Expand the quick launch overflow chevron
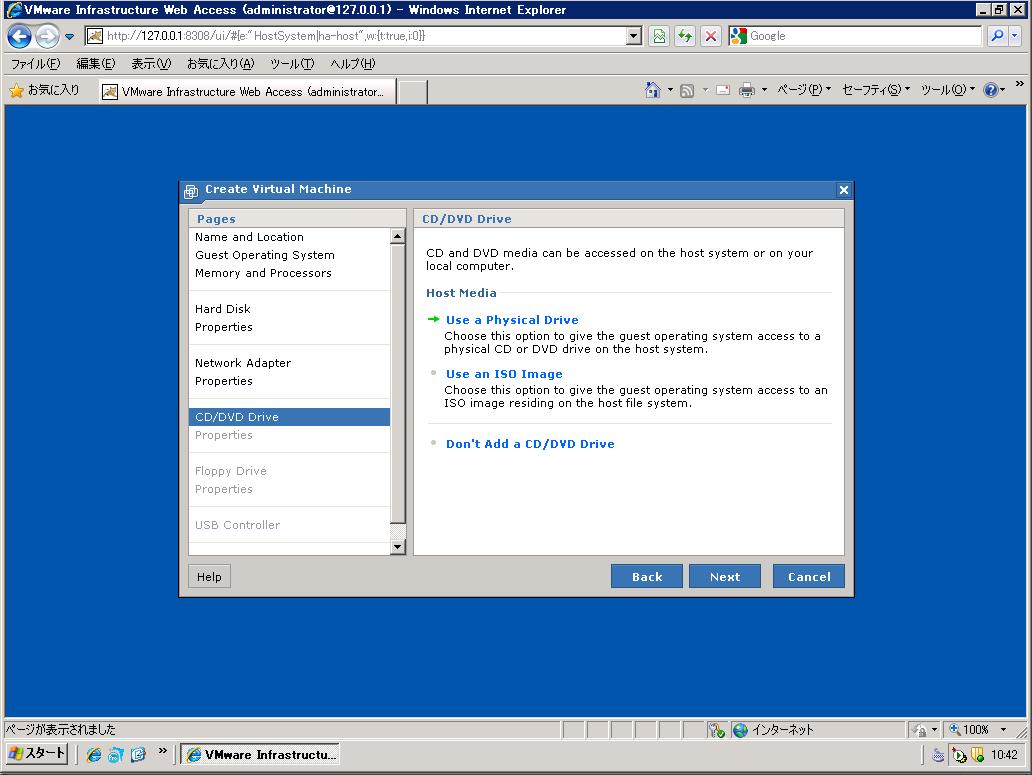1032x775 pixels. (x=162, y=751)
